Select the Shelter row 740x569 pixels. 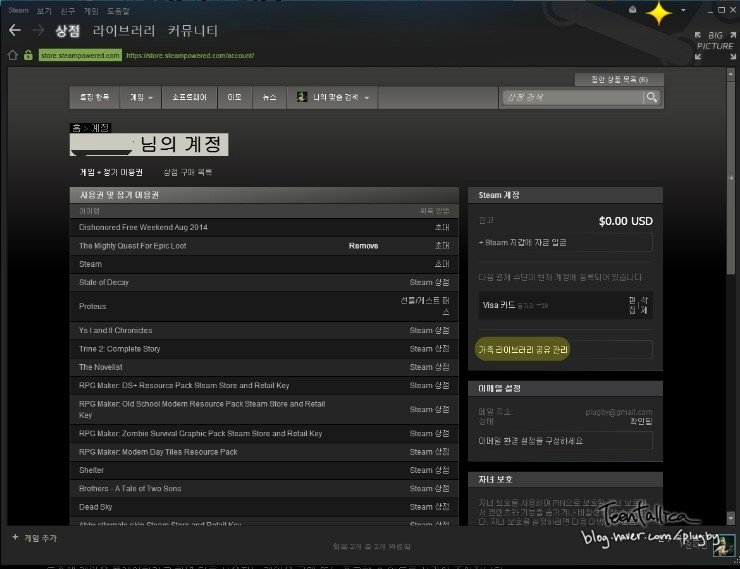click(264, 470)
